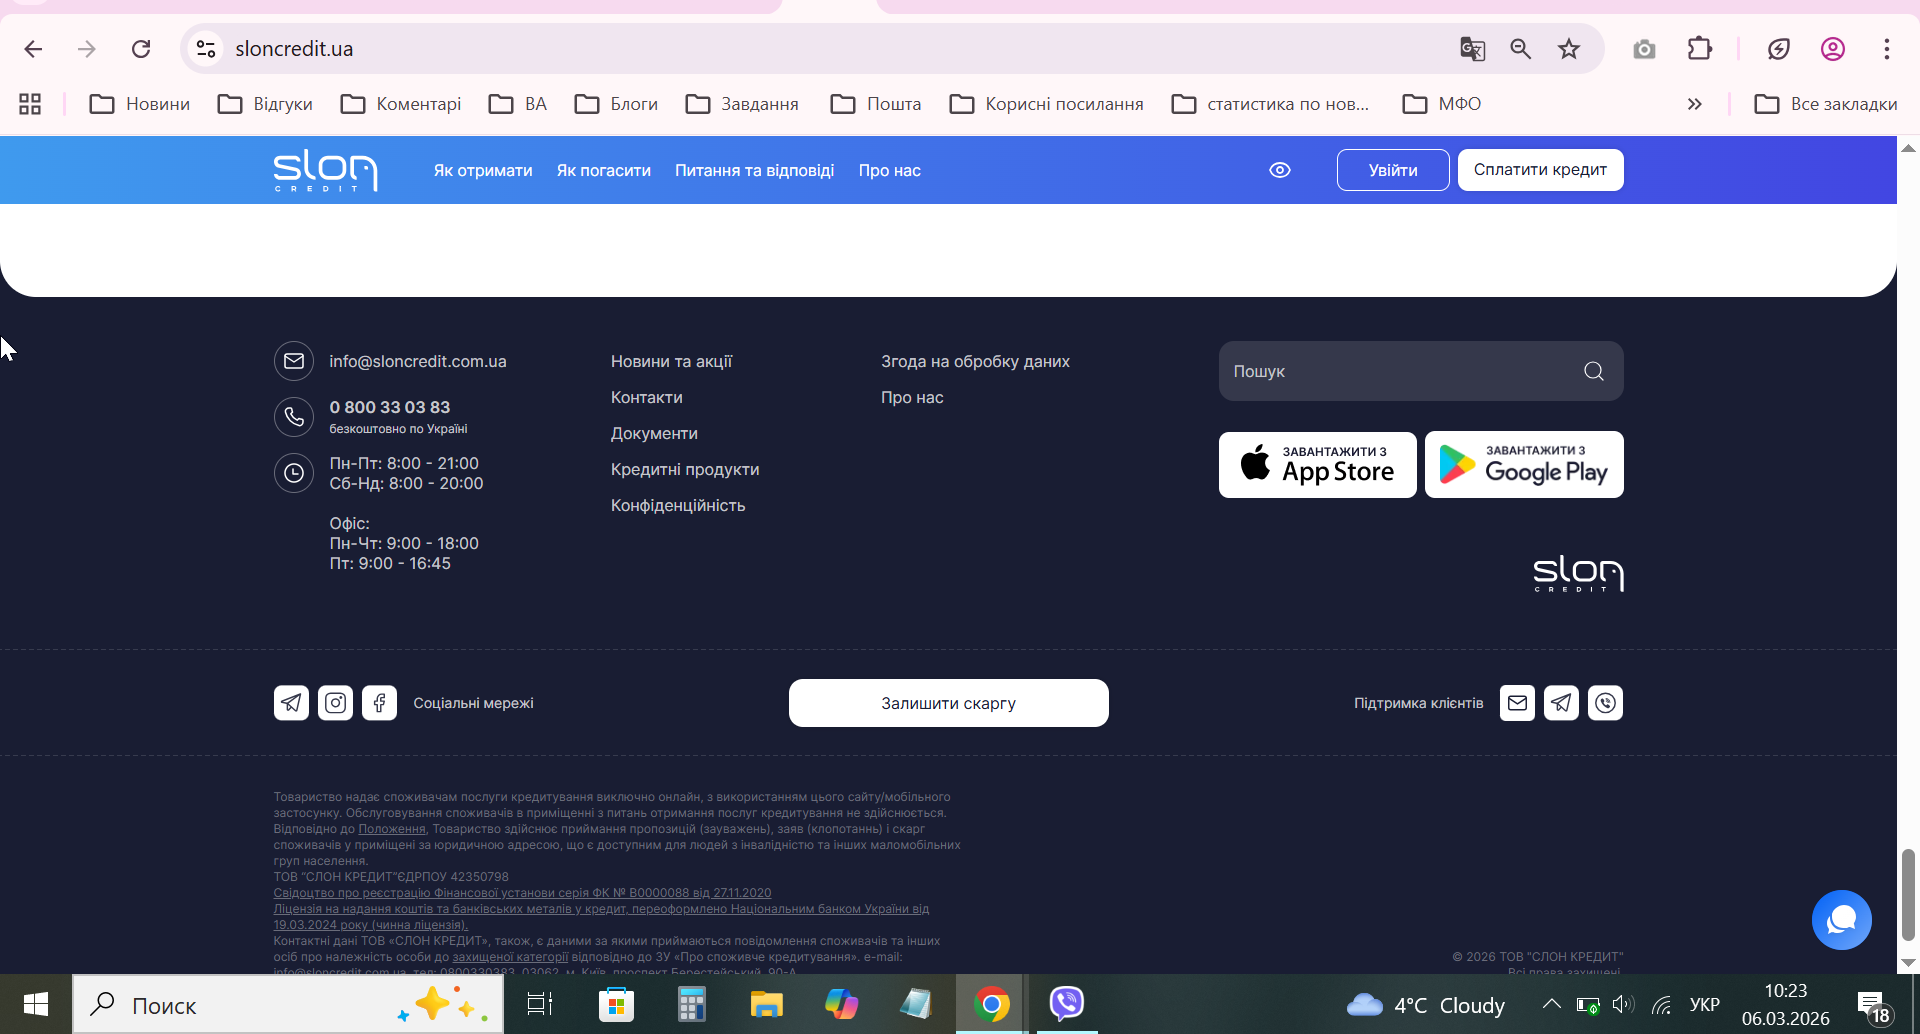Click the footer Slon Credit logo
Image resolution: width=1920 pixels, height=1034 pixels.
1578,574
